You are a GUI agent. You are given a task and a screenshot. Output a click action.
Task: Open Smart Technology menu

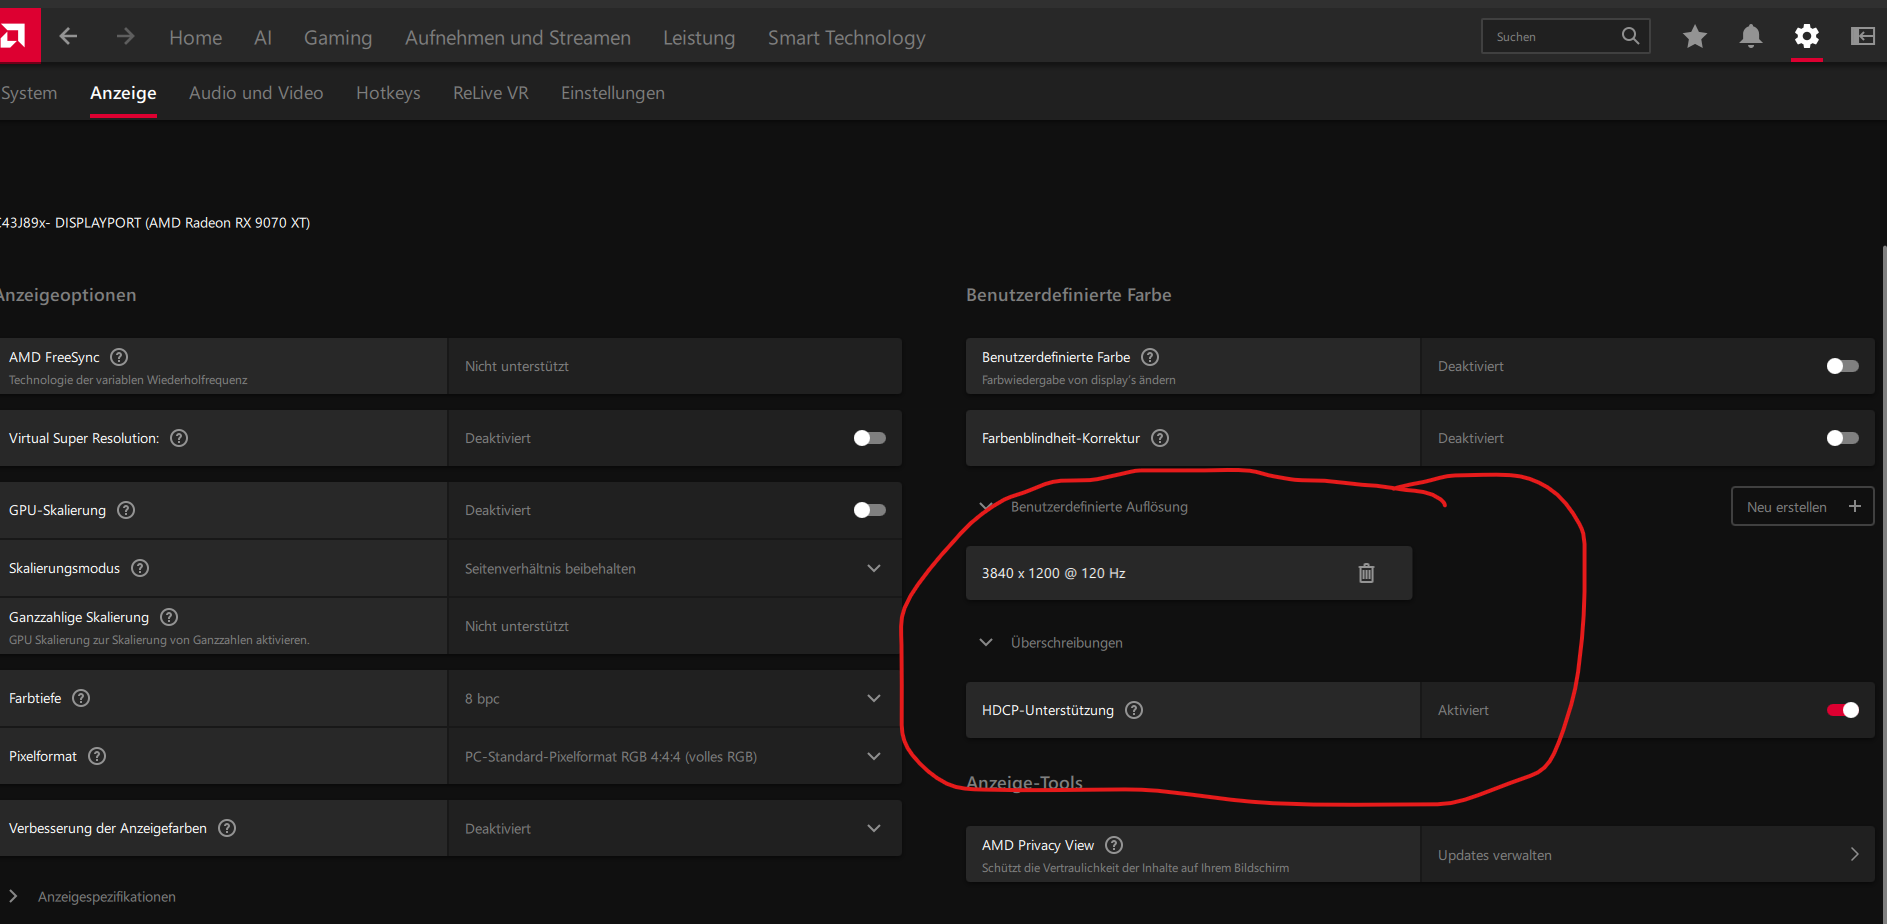click(847, 38)
